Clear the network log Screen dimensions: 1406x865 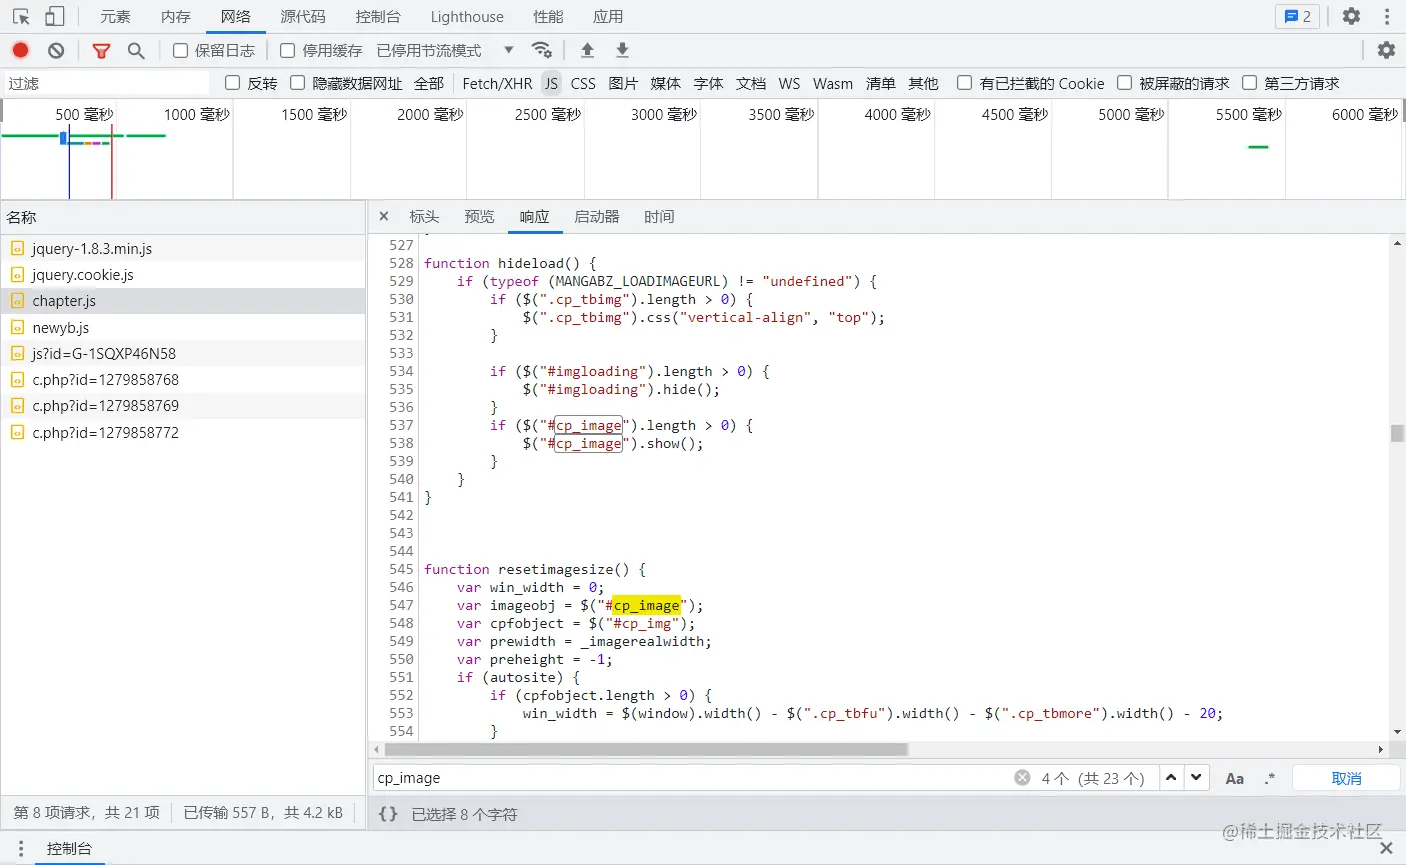coord(56,50)
